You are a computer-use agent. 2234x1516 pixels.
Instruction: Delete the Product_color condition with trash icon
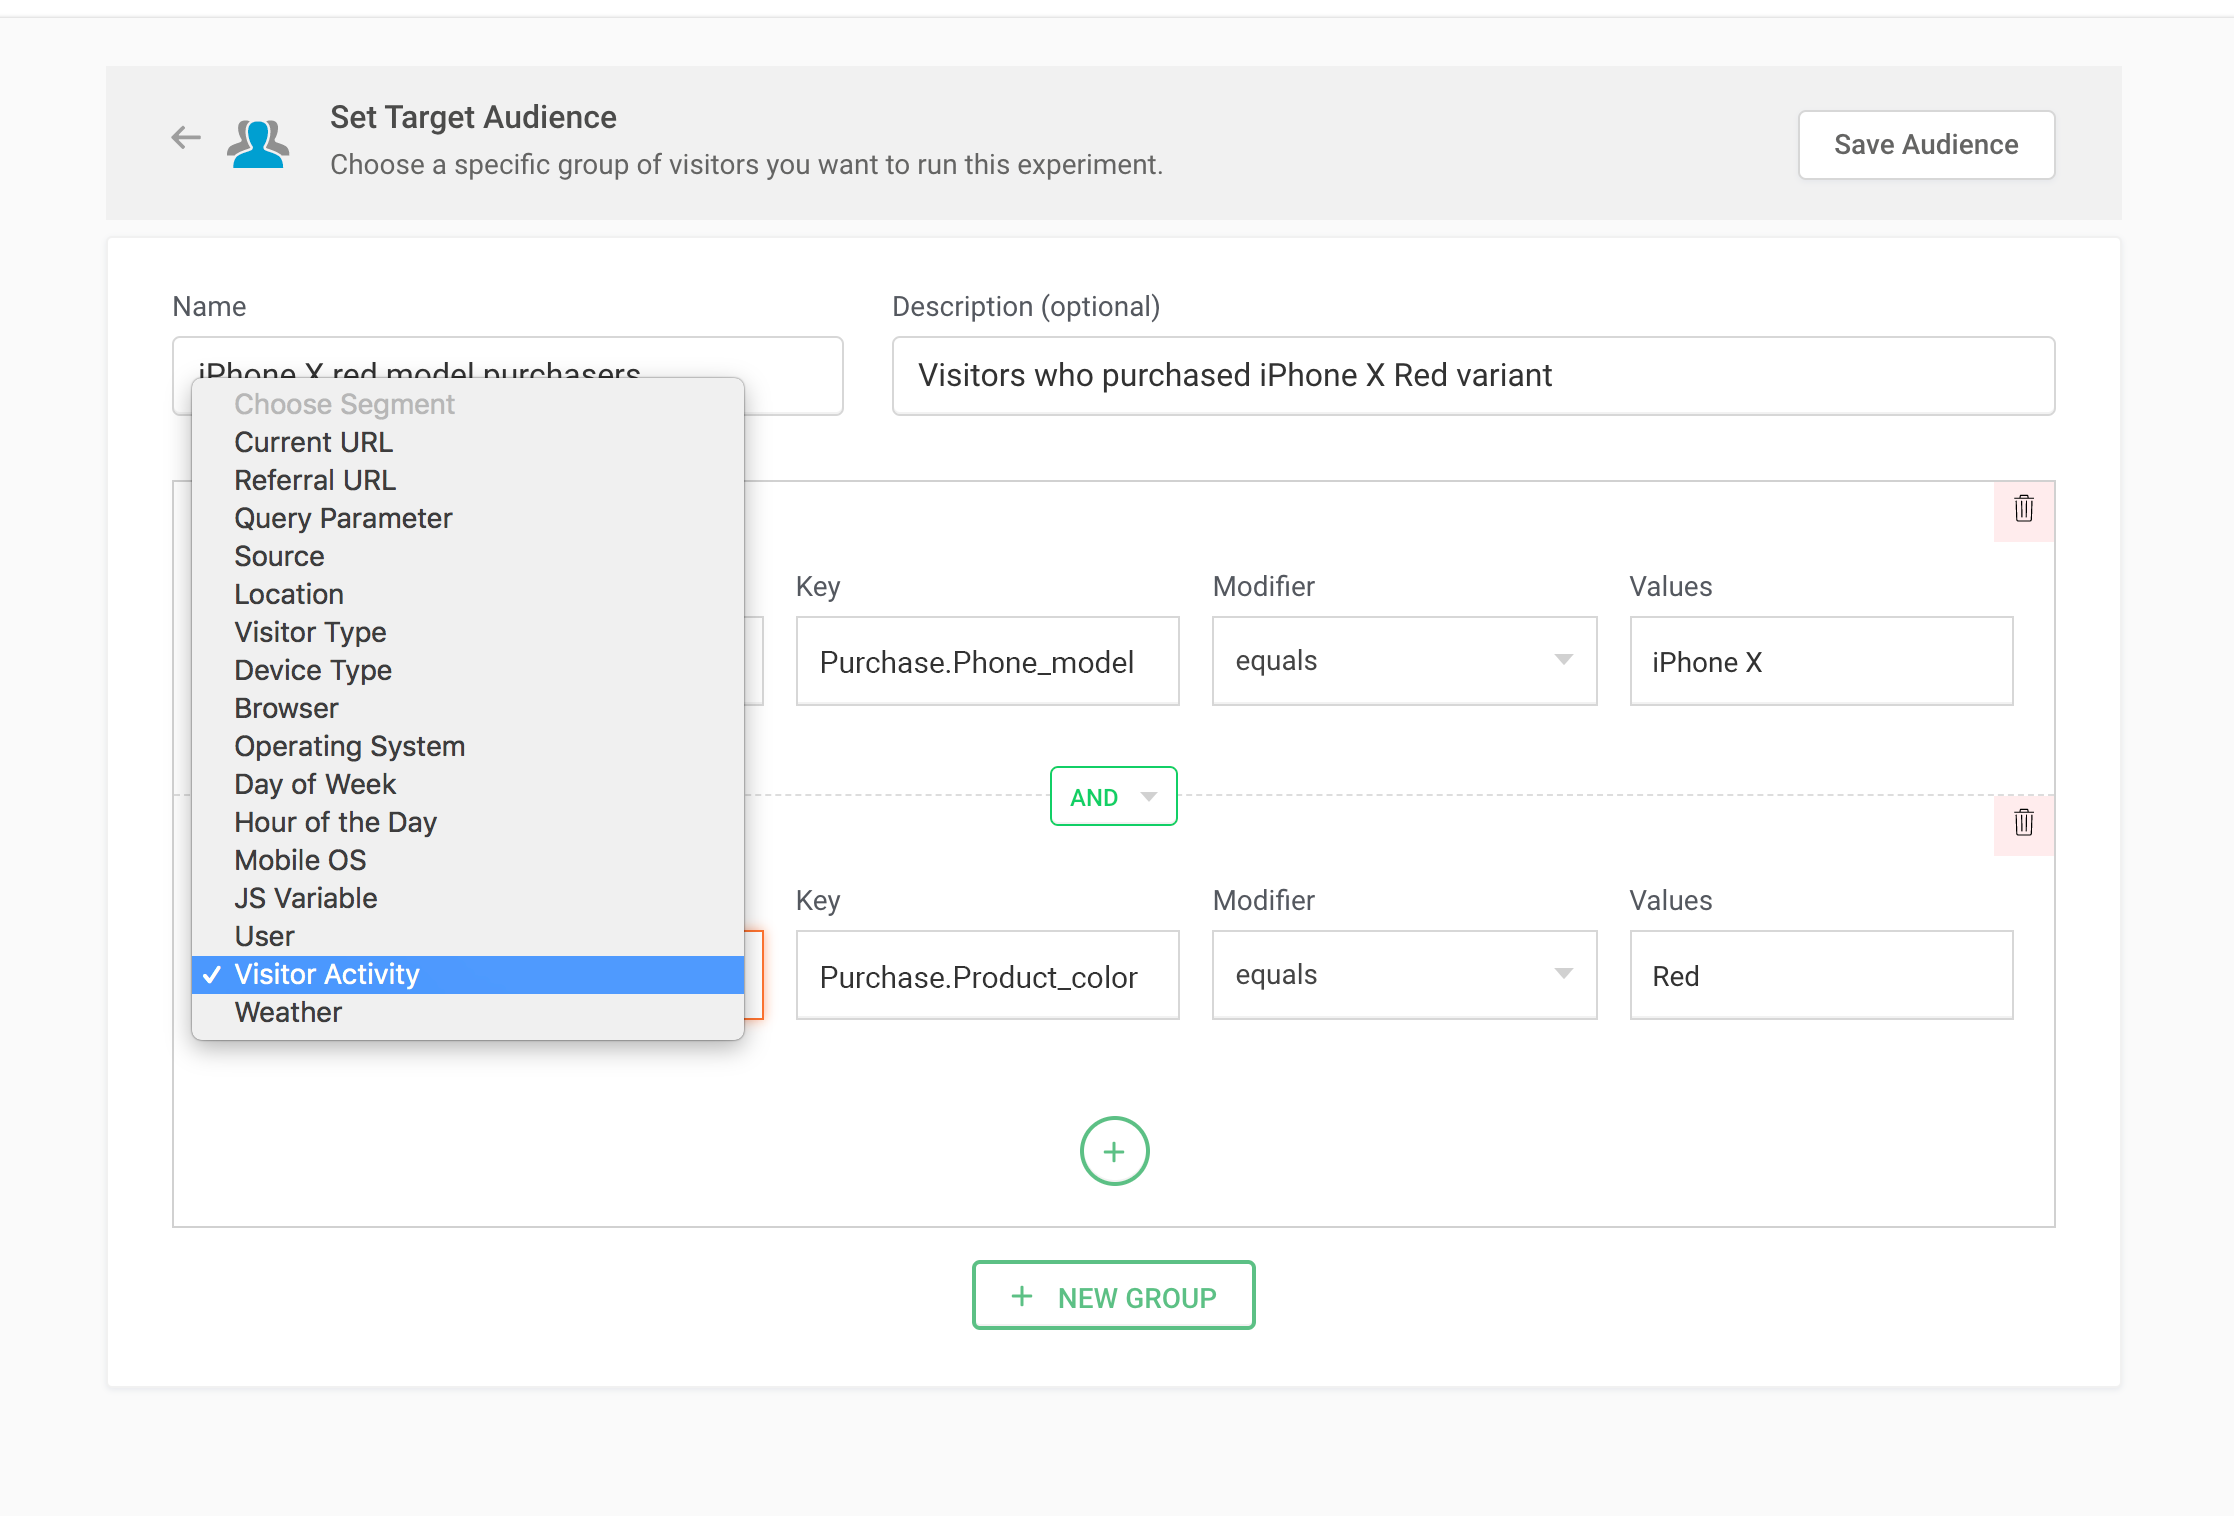pos(2023,823)
